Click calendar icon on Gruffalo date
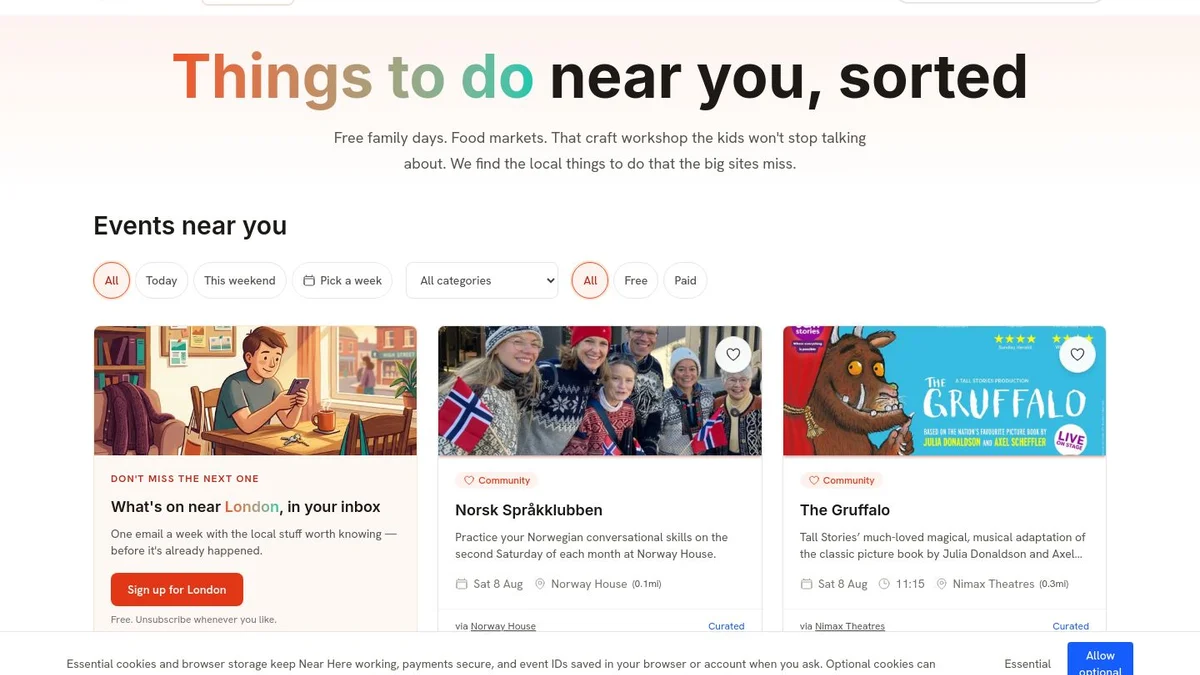 point(806,584)
